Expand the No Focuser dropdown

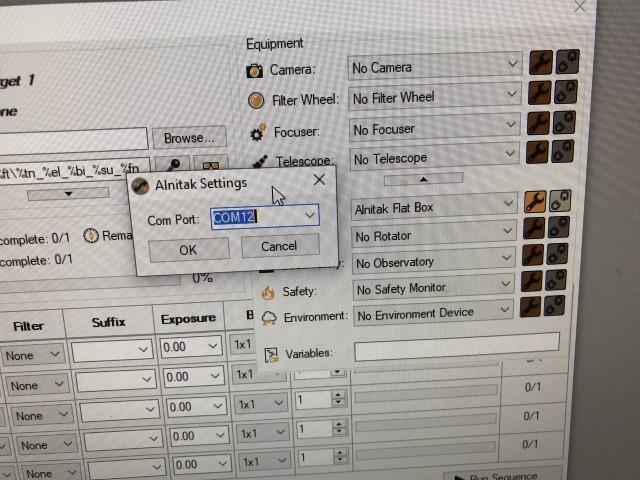[511, 124]
